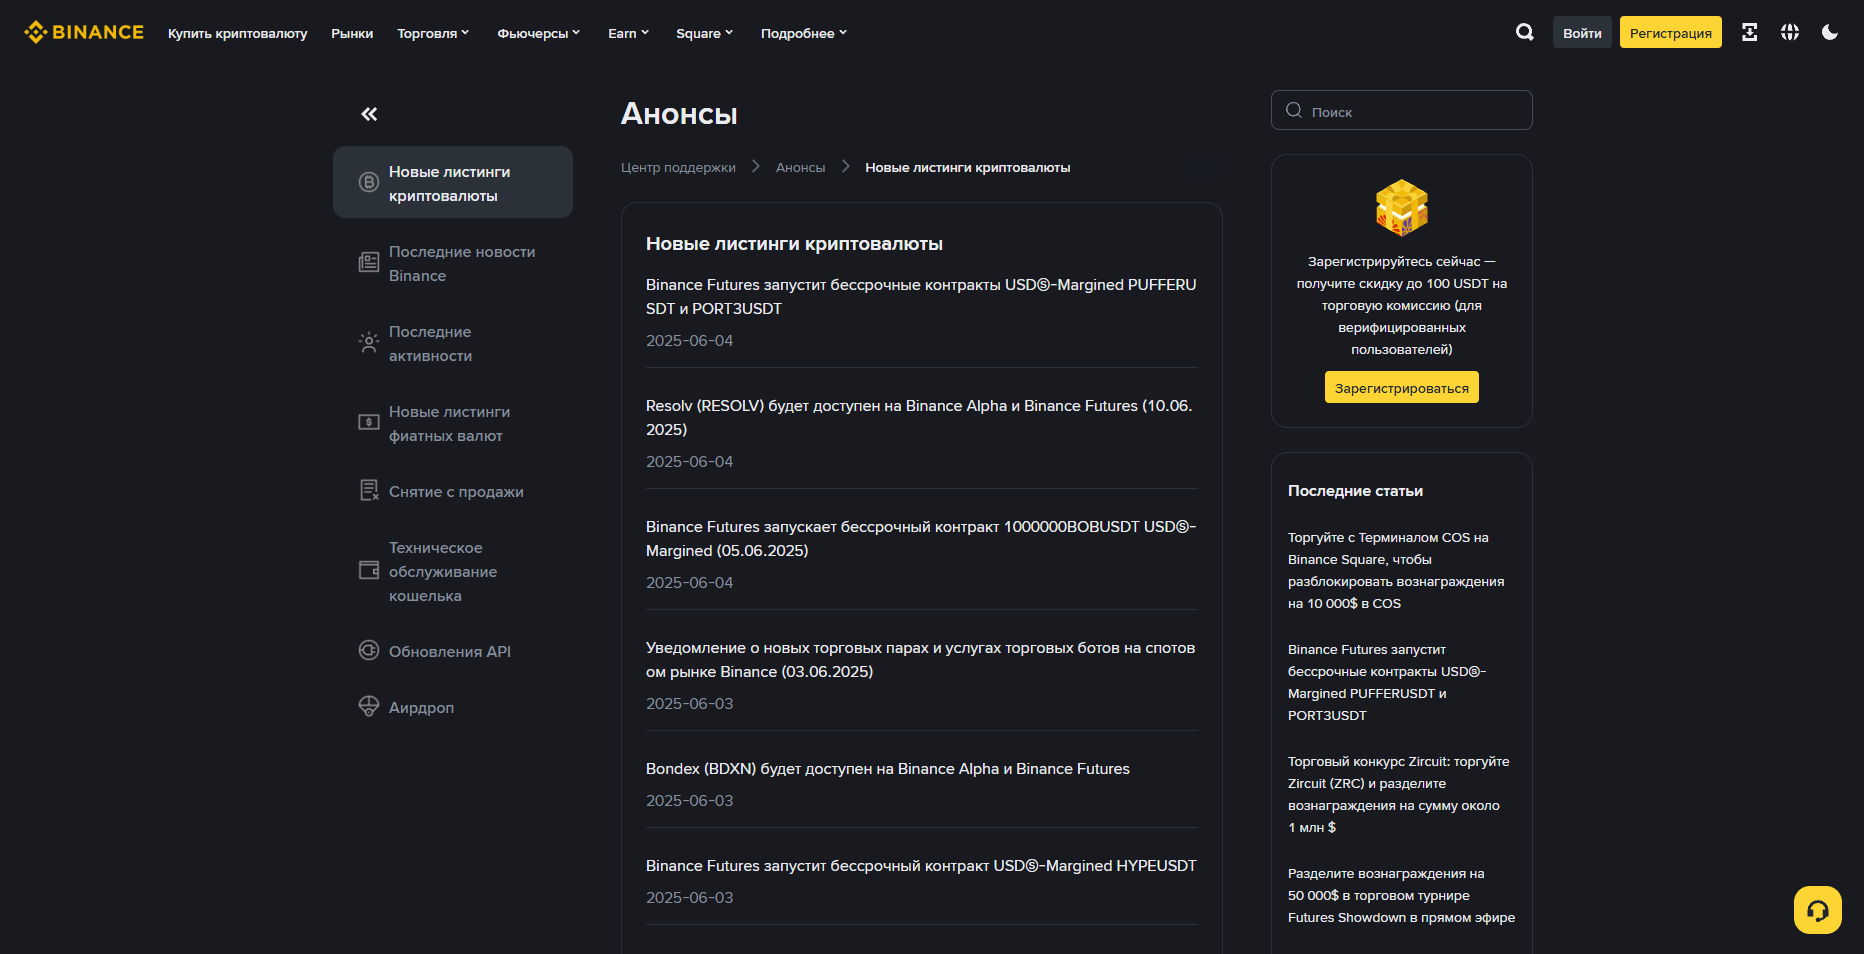This screenshot has width=1864, height=954.
Task: Expand the Торговля dropdown menu
Action: click(x=433, y=33)
